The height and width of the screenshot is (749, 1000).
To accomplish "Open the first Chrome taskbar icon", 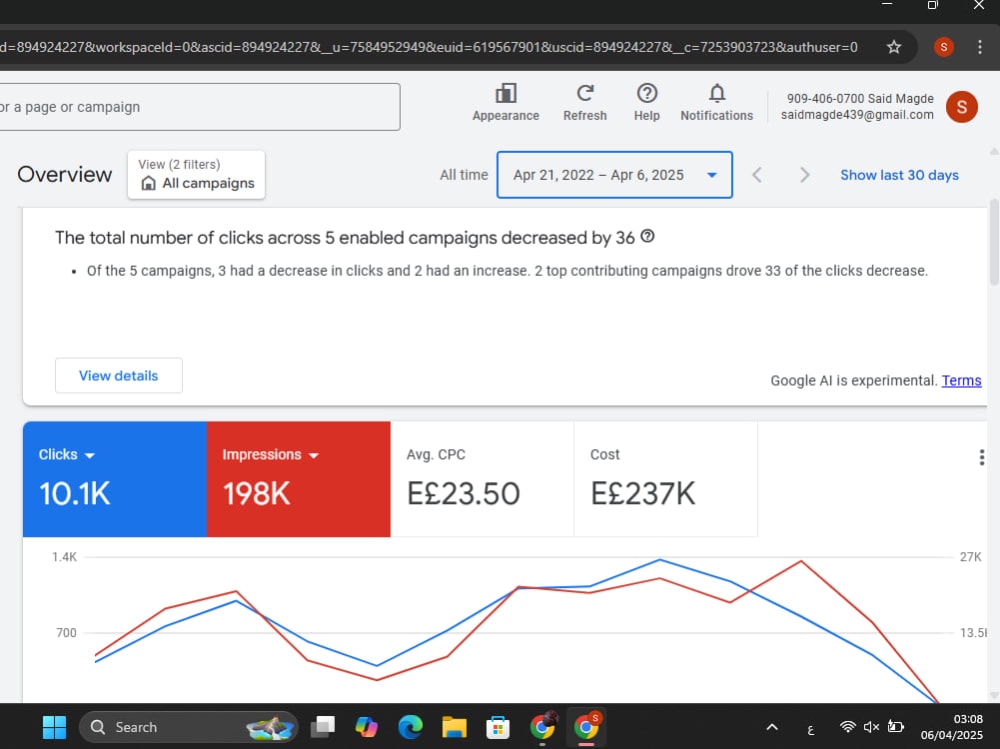I will tap(542, 727).
